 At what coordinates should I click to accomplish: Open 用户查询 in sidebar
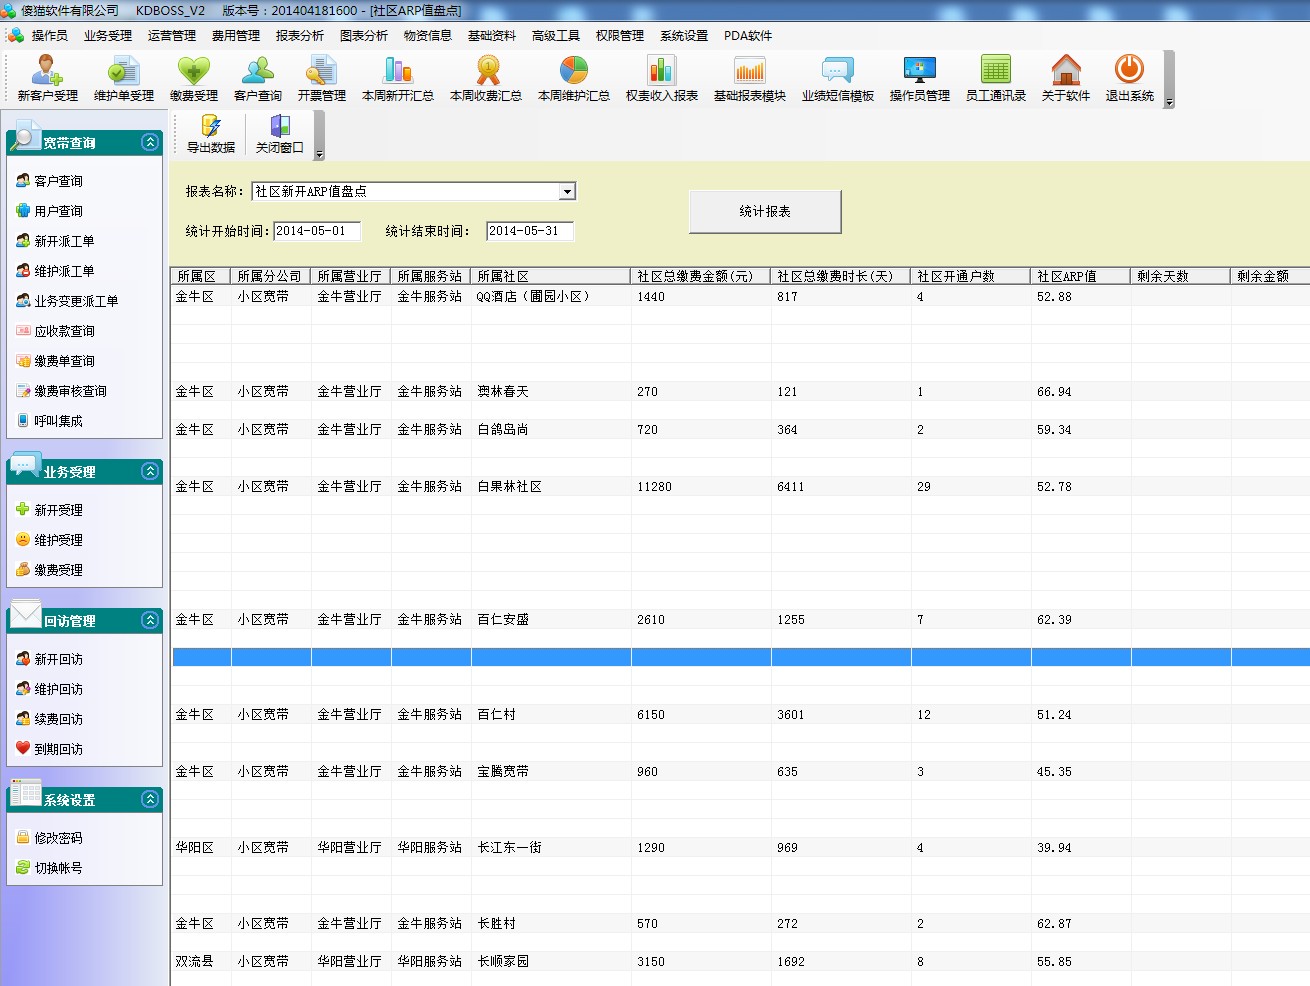[50, 211]
